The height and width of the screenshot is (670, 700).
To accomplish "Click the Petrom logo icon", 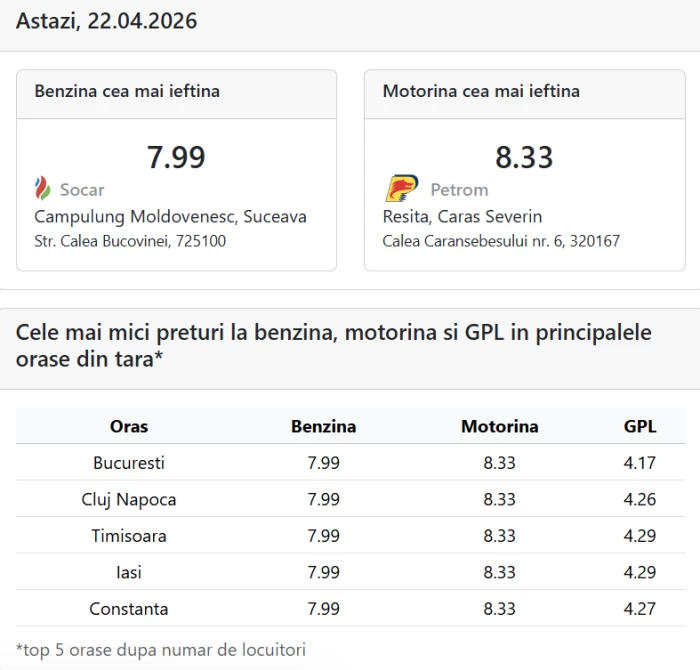I will (x=402, y=188).
